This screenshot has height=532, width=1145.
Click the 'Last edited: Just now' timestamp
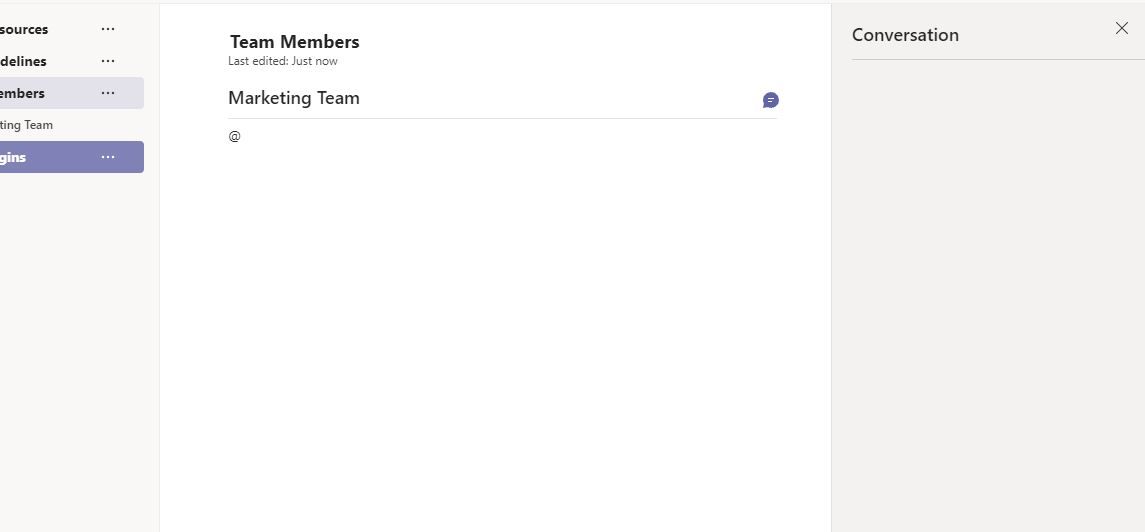(x=283, y=61)
